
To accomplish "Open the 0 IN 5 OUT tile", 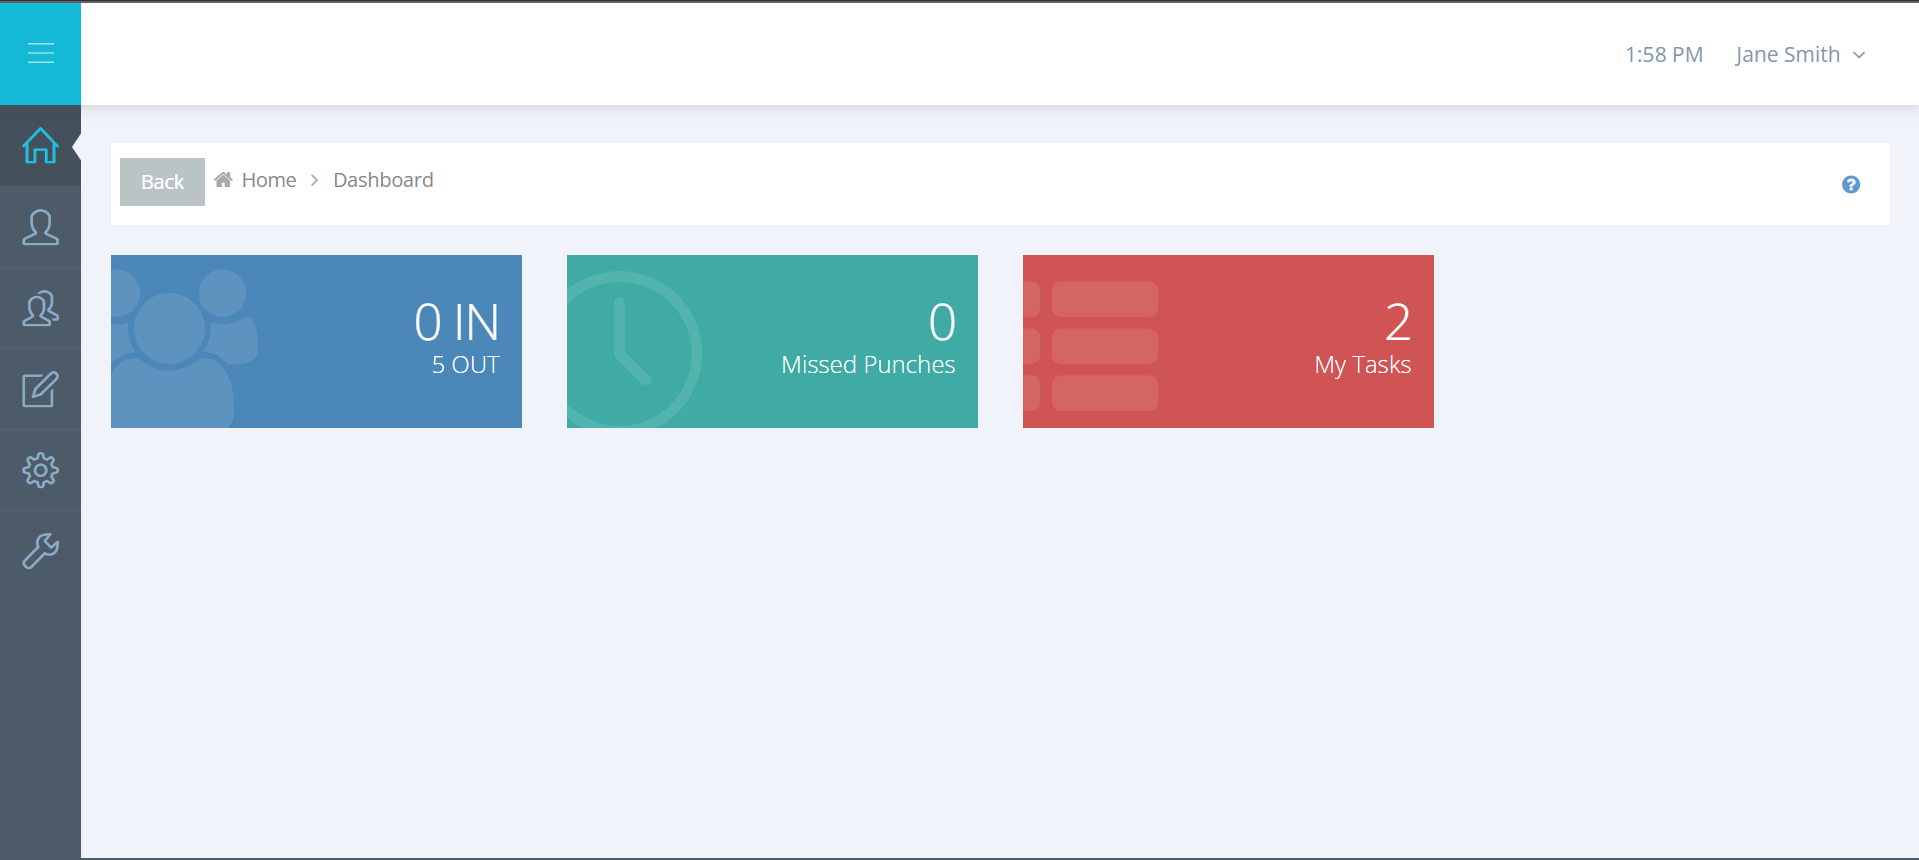I will click(316, 341).
